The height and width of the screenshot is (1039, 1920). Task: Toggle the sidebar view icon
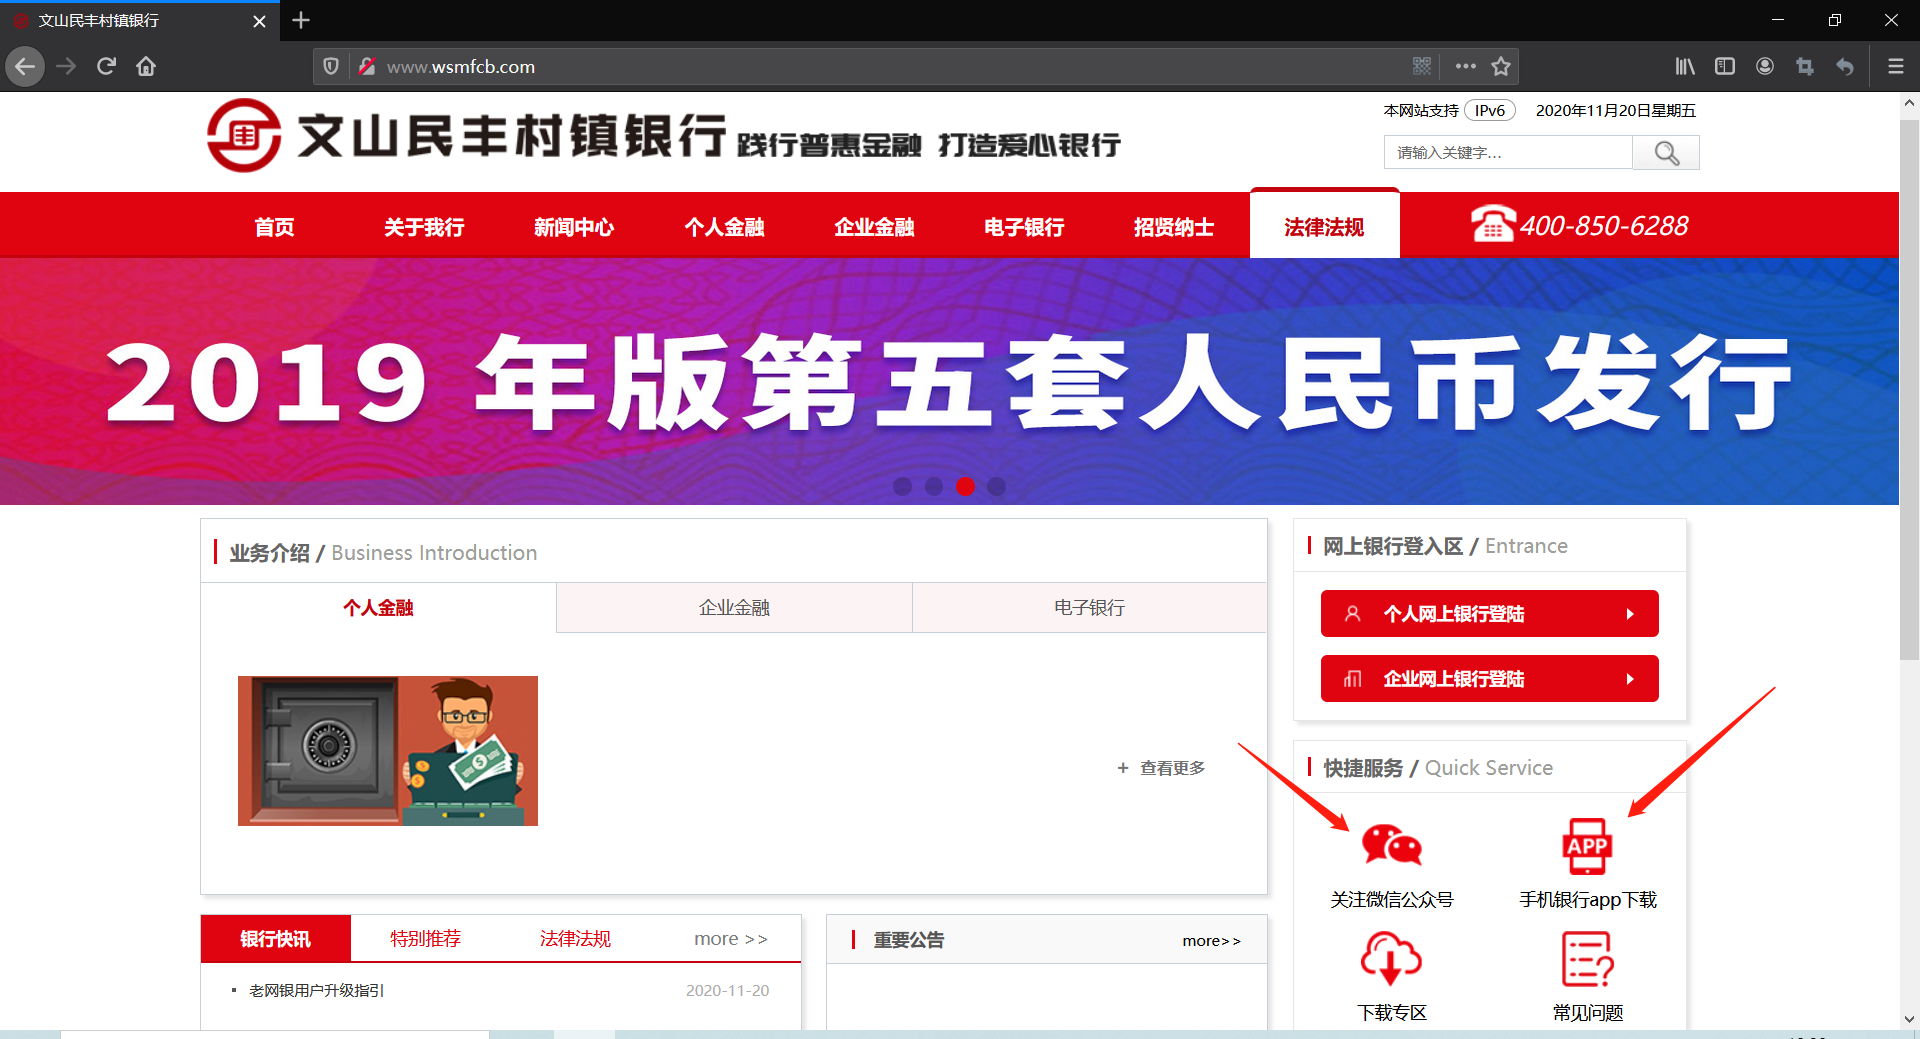tap(1725, 66)
